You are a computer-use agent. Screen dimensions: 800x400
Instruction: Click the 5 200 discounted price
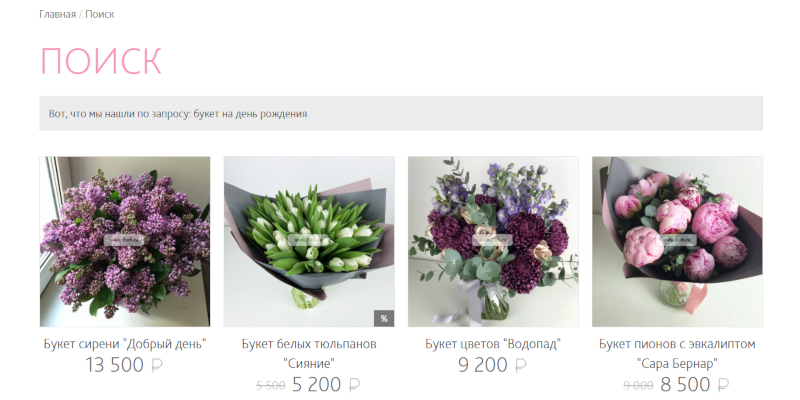click(x=316, y=385)
